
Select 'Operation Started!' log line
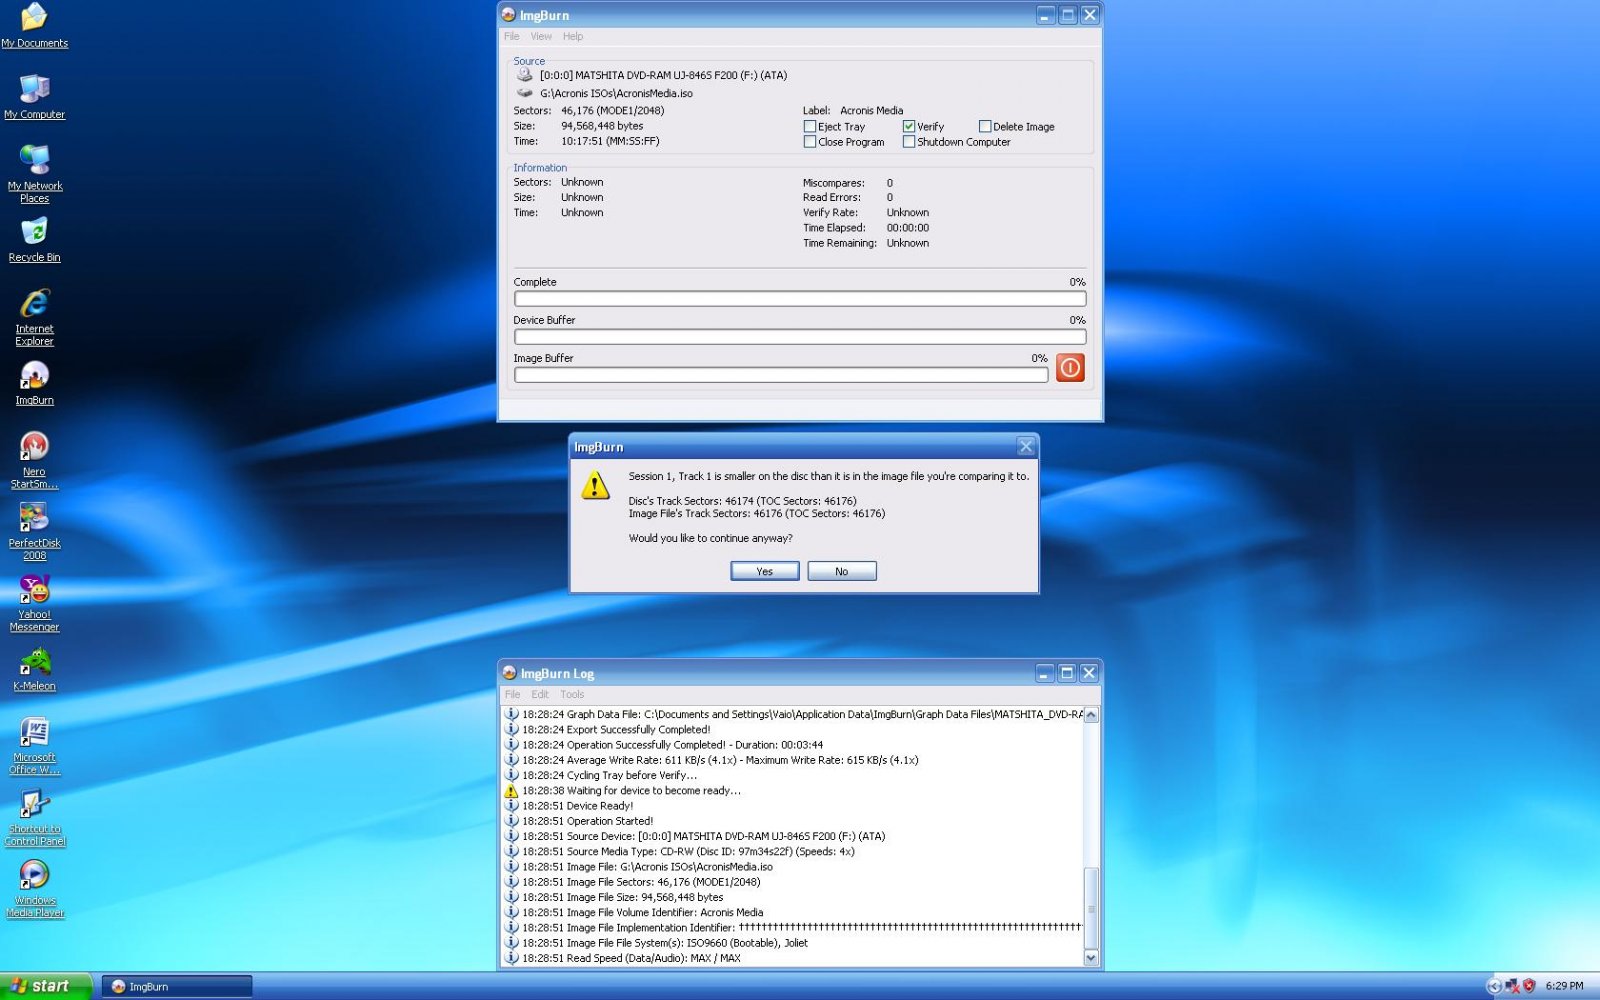793,821
